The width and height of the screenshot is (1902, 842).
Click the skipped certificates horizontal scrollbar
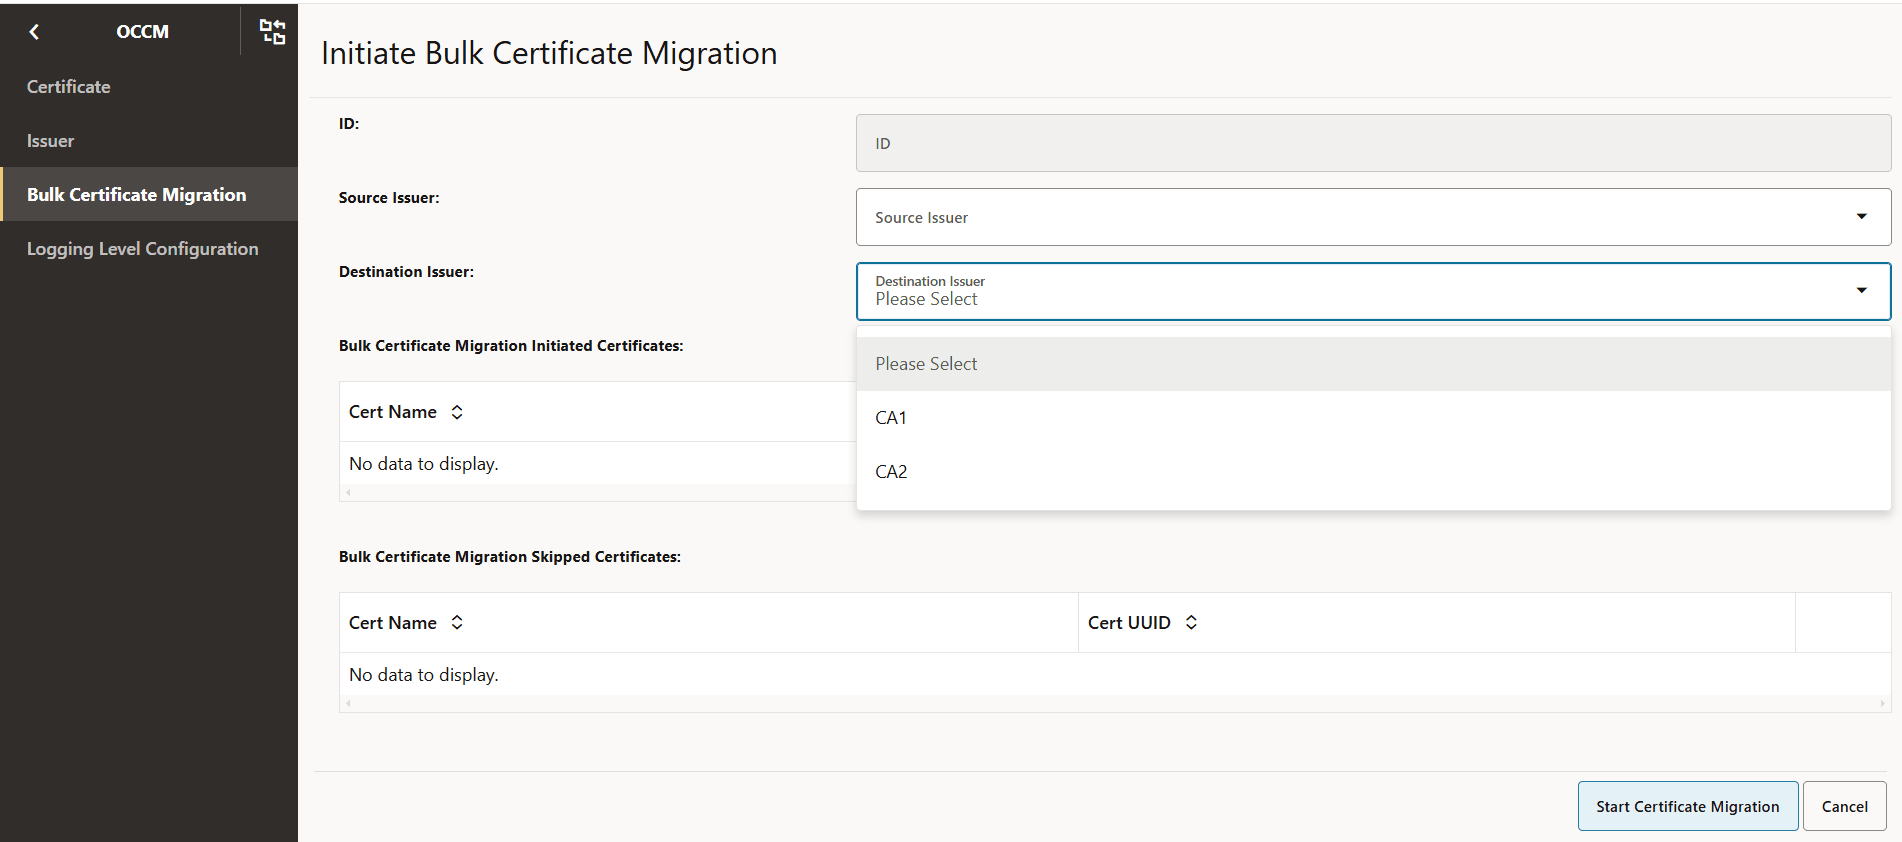[1114, 704]
